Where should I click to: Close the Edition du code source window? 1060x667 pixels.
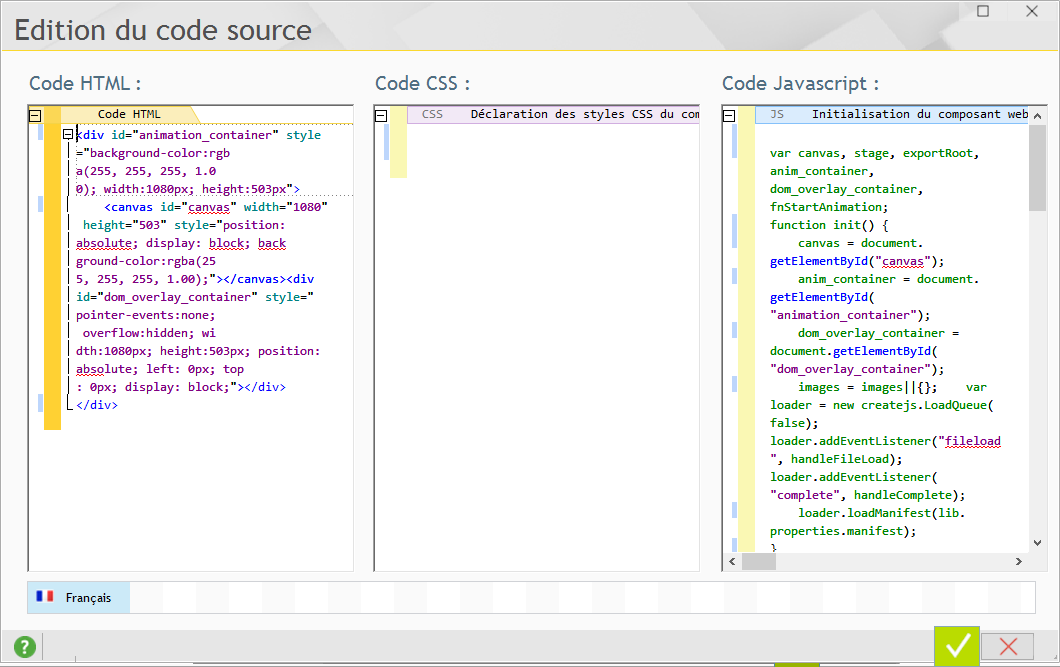1031,11
